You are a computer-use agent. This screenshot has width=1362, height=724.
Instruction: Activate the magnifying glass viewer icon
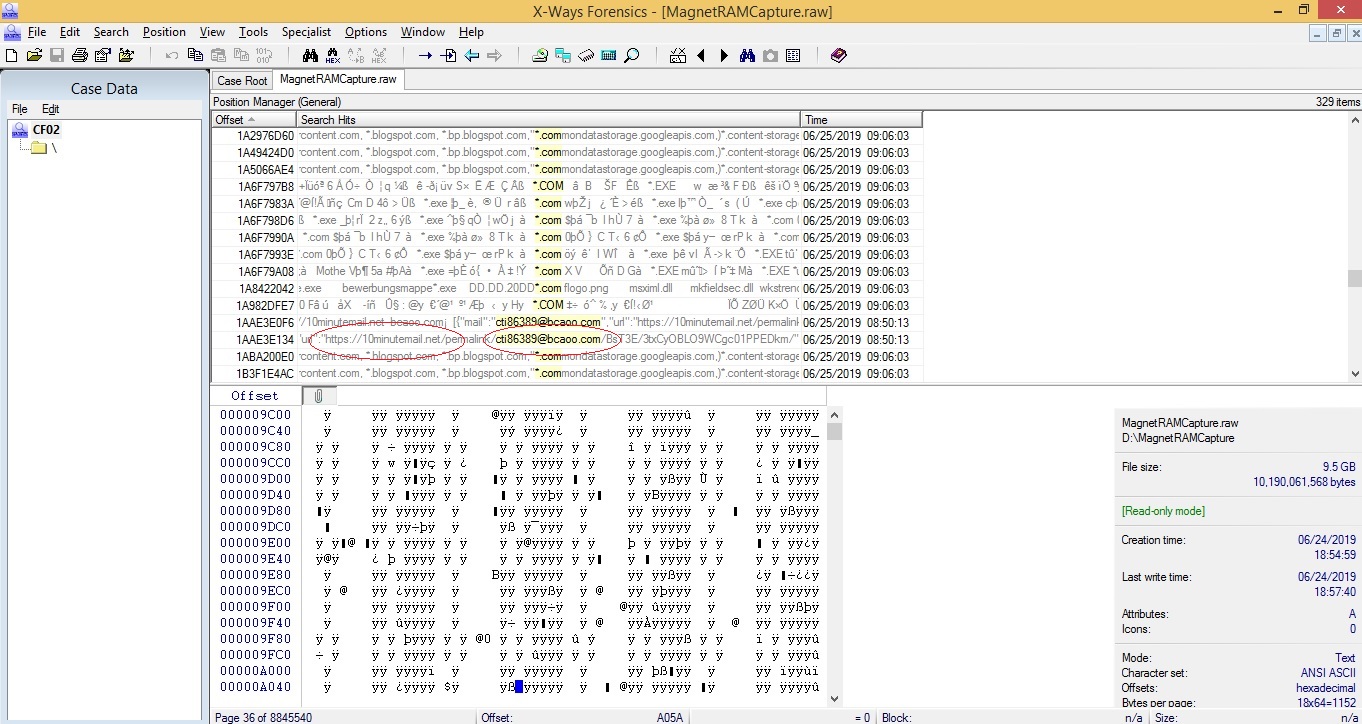[631, 55]
